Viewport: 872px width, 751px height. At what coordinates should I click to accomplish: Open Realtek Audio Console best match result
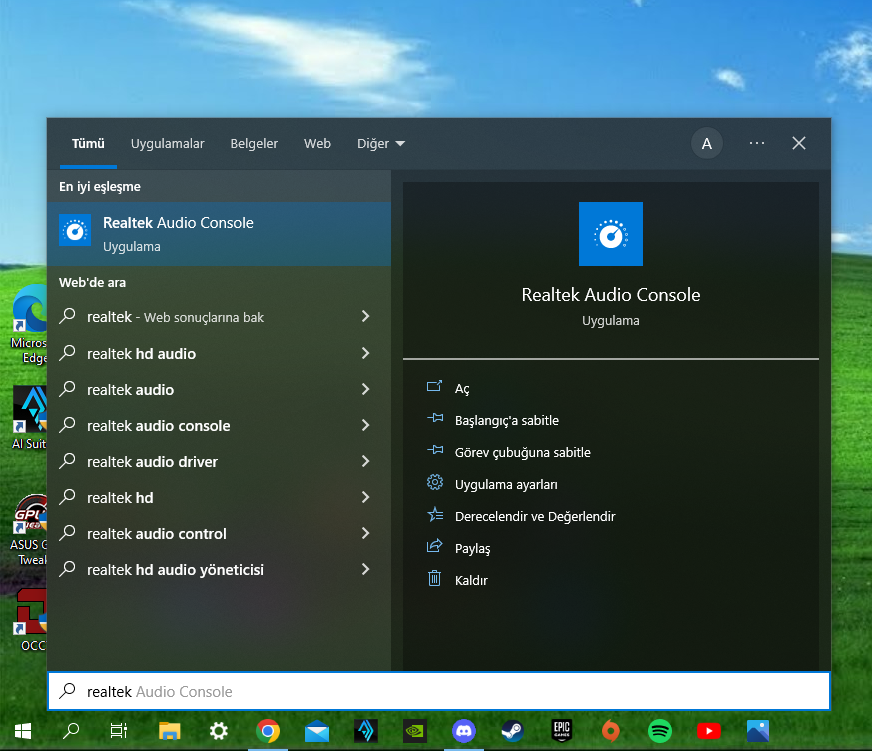[219, 234]
